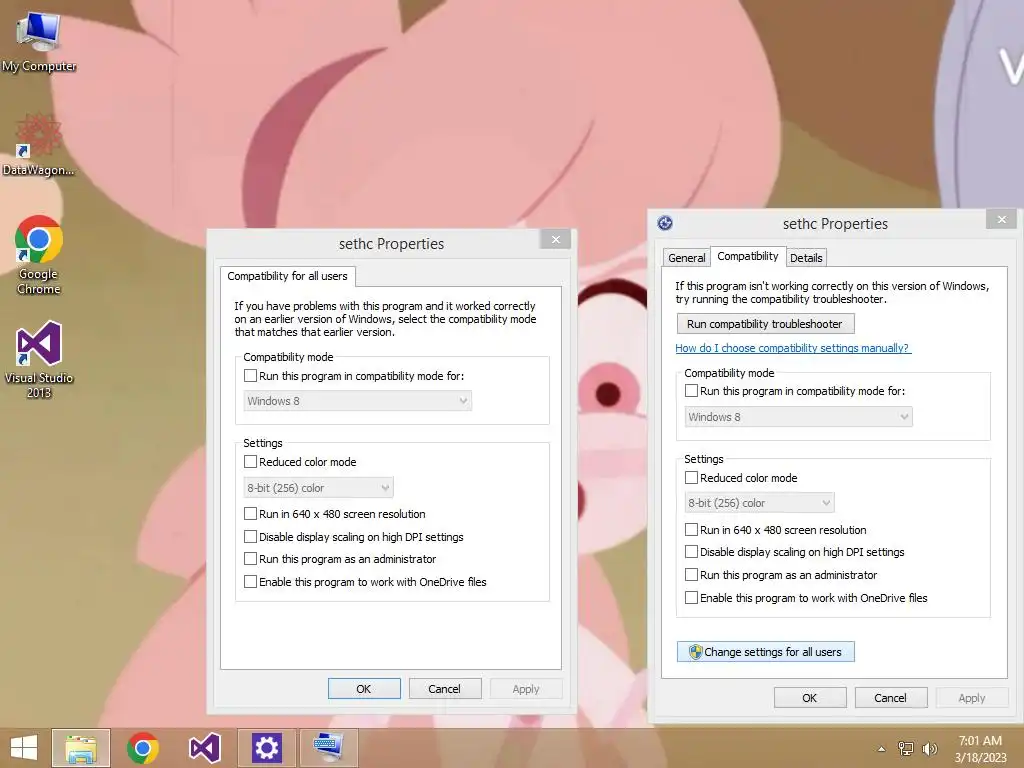
Task: Switch to the Details tab
Action: click(806, 258)
